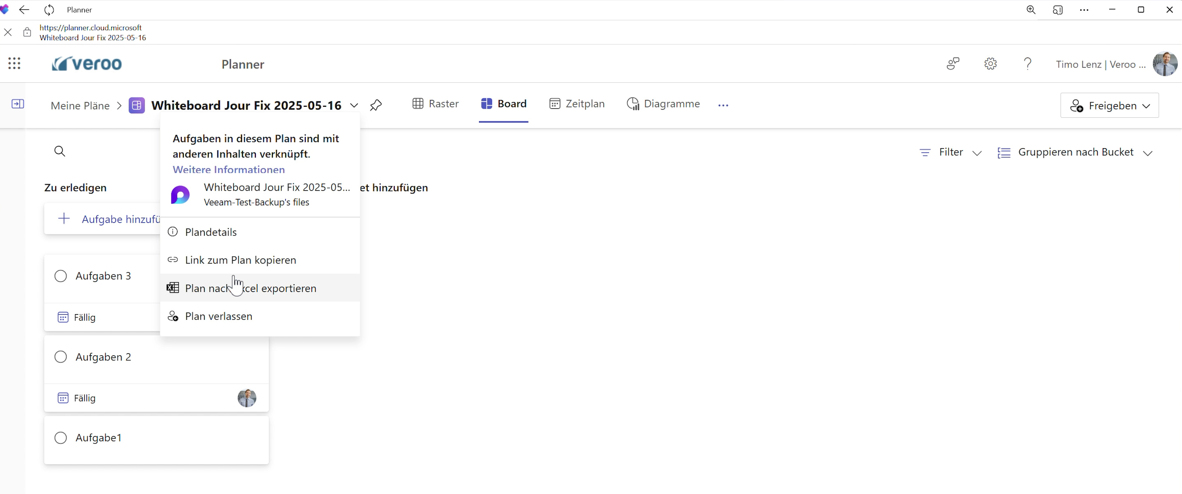
Task: Choose Plan verlassen from menu
Action: click(x=218, y=316)
